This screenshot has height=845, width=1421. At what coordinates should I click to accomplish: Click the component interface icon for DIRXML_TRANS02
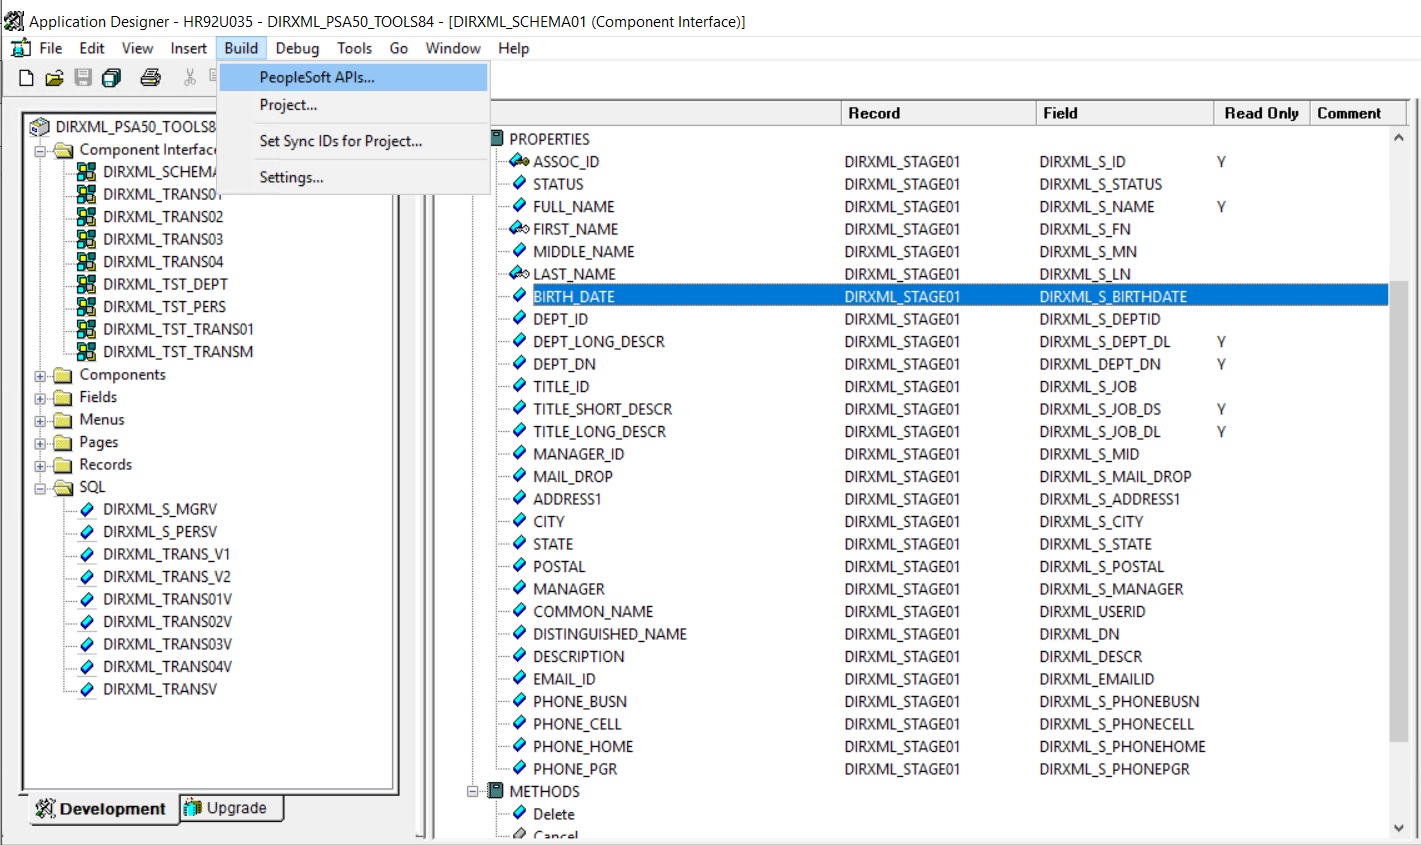(x=87, y=216)
